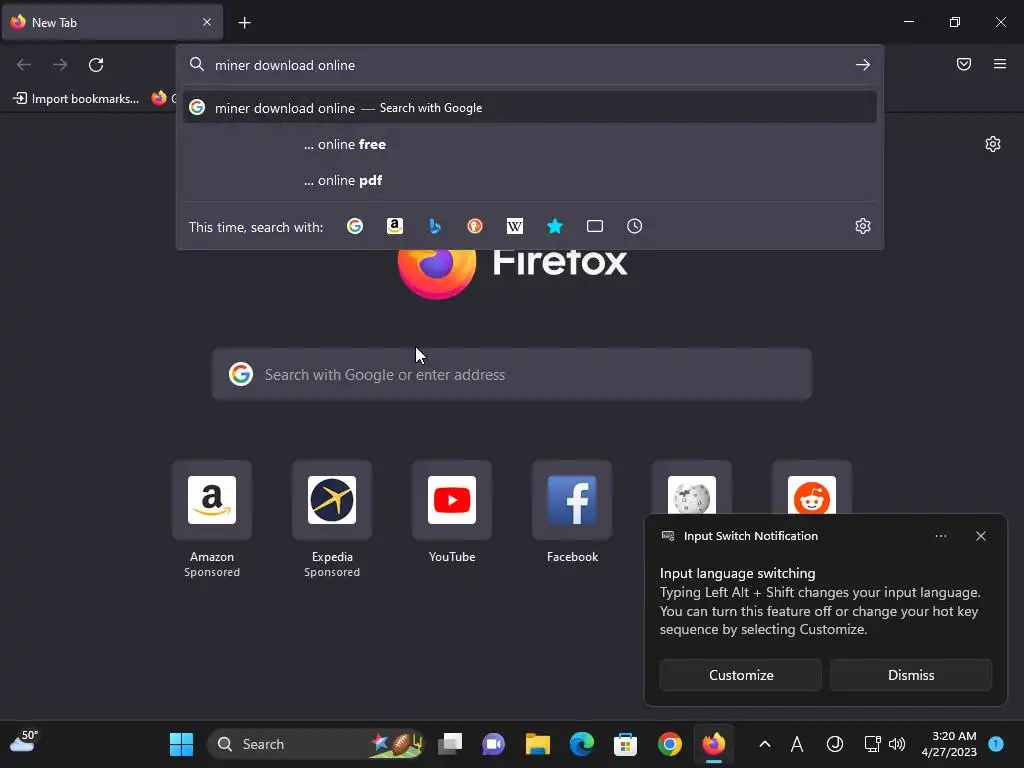Select the New Tab tab
1024x768 pixels.
tap(112, 22)
